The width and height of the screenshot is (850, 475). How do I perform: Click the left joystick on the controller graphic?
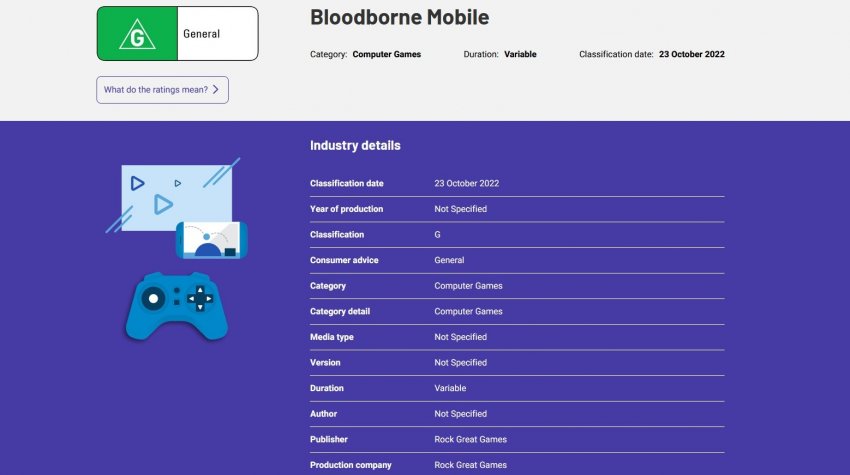click(x=153, y=297)
